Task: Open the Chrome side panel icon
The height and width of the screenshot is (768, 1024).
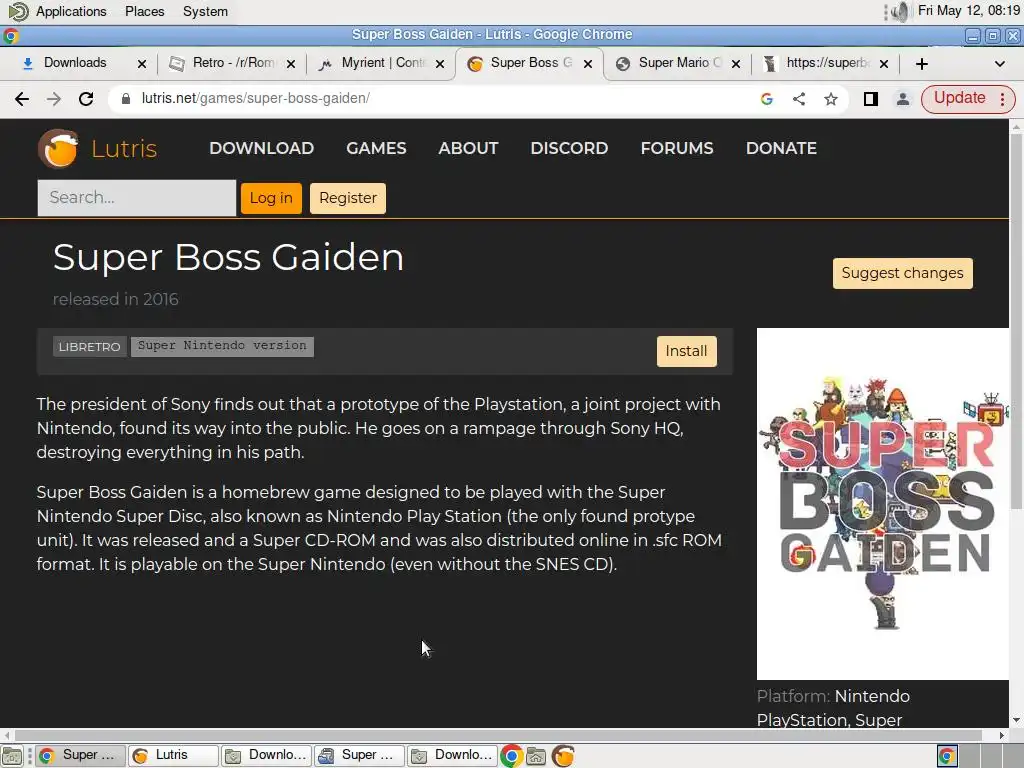Action: [x=871, y=99]
